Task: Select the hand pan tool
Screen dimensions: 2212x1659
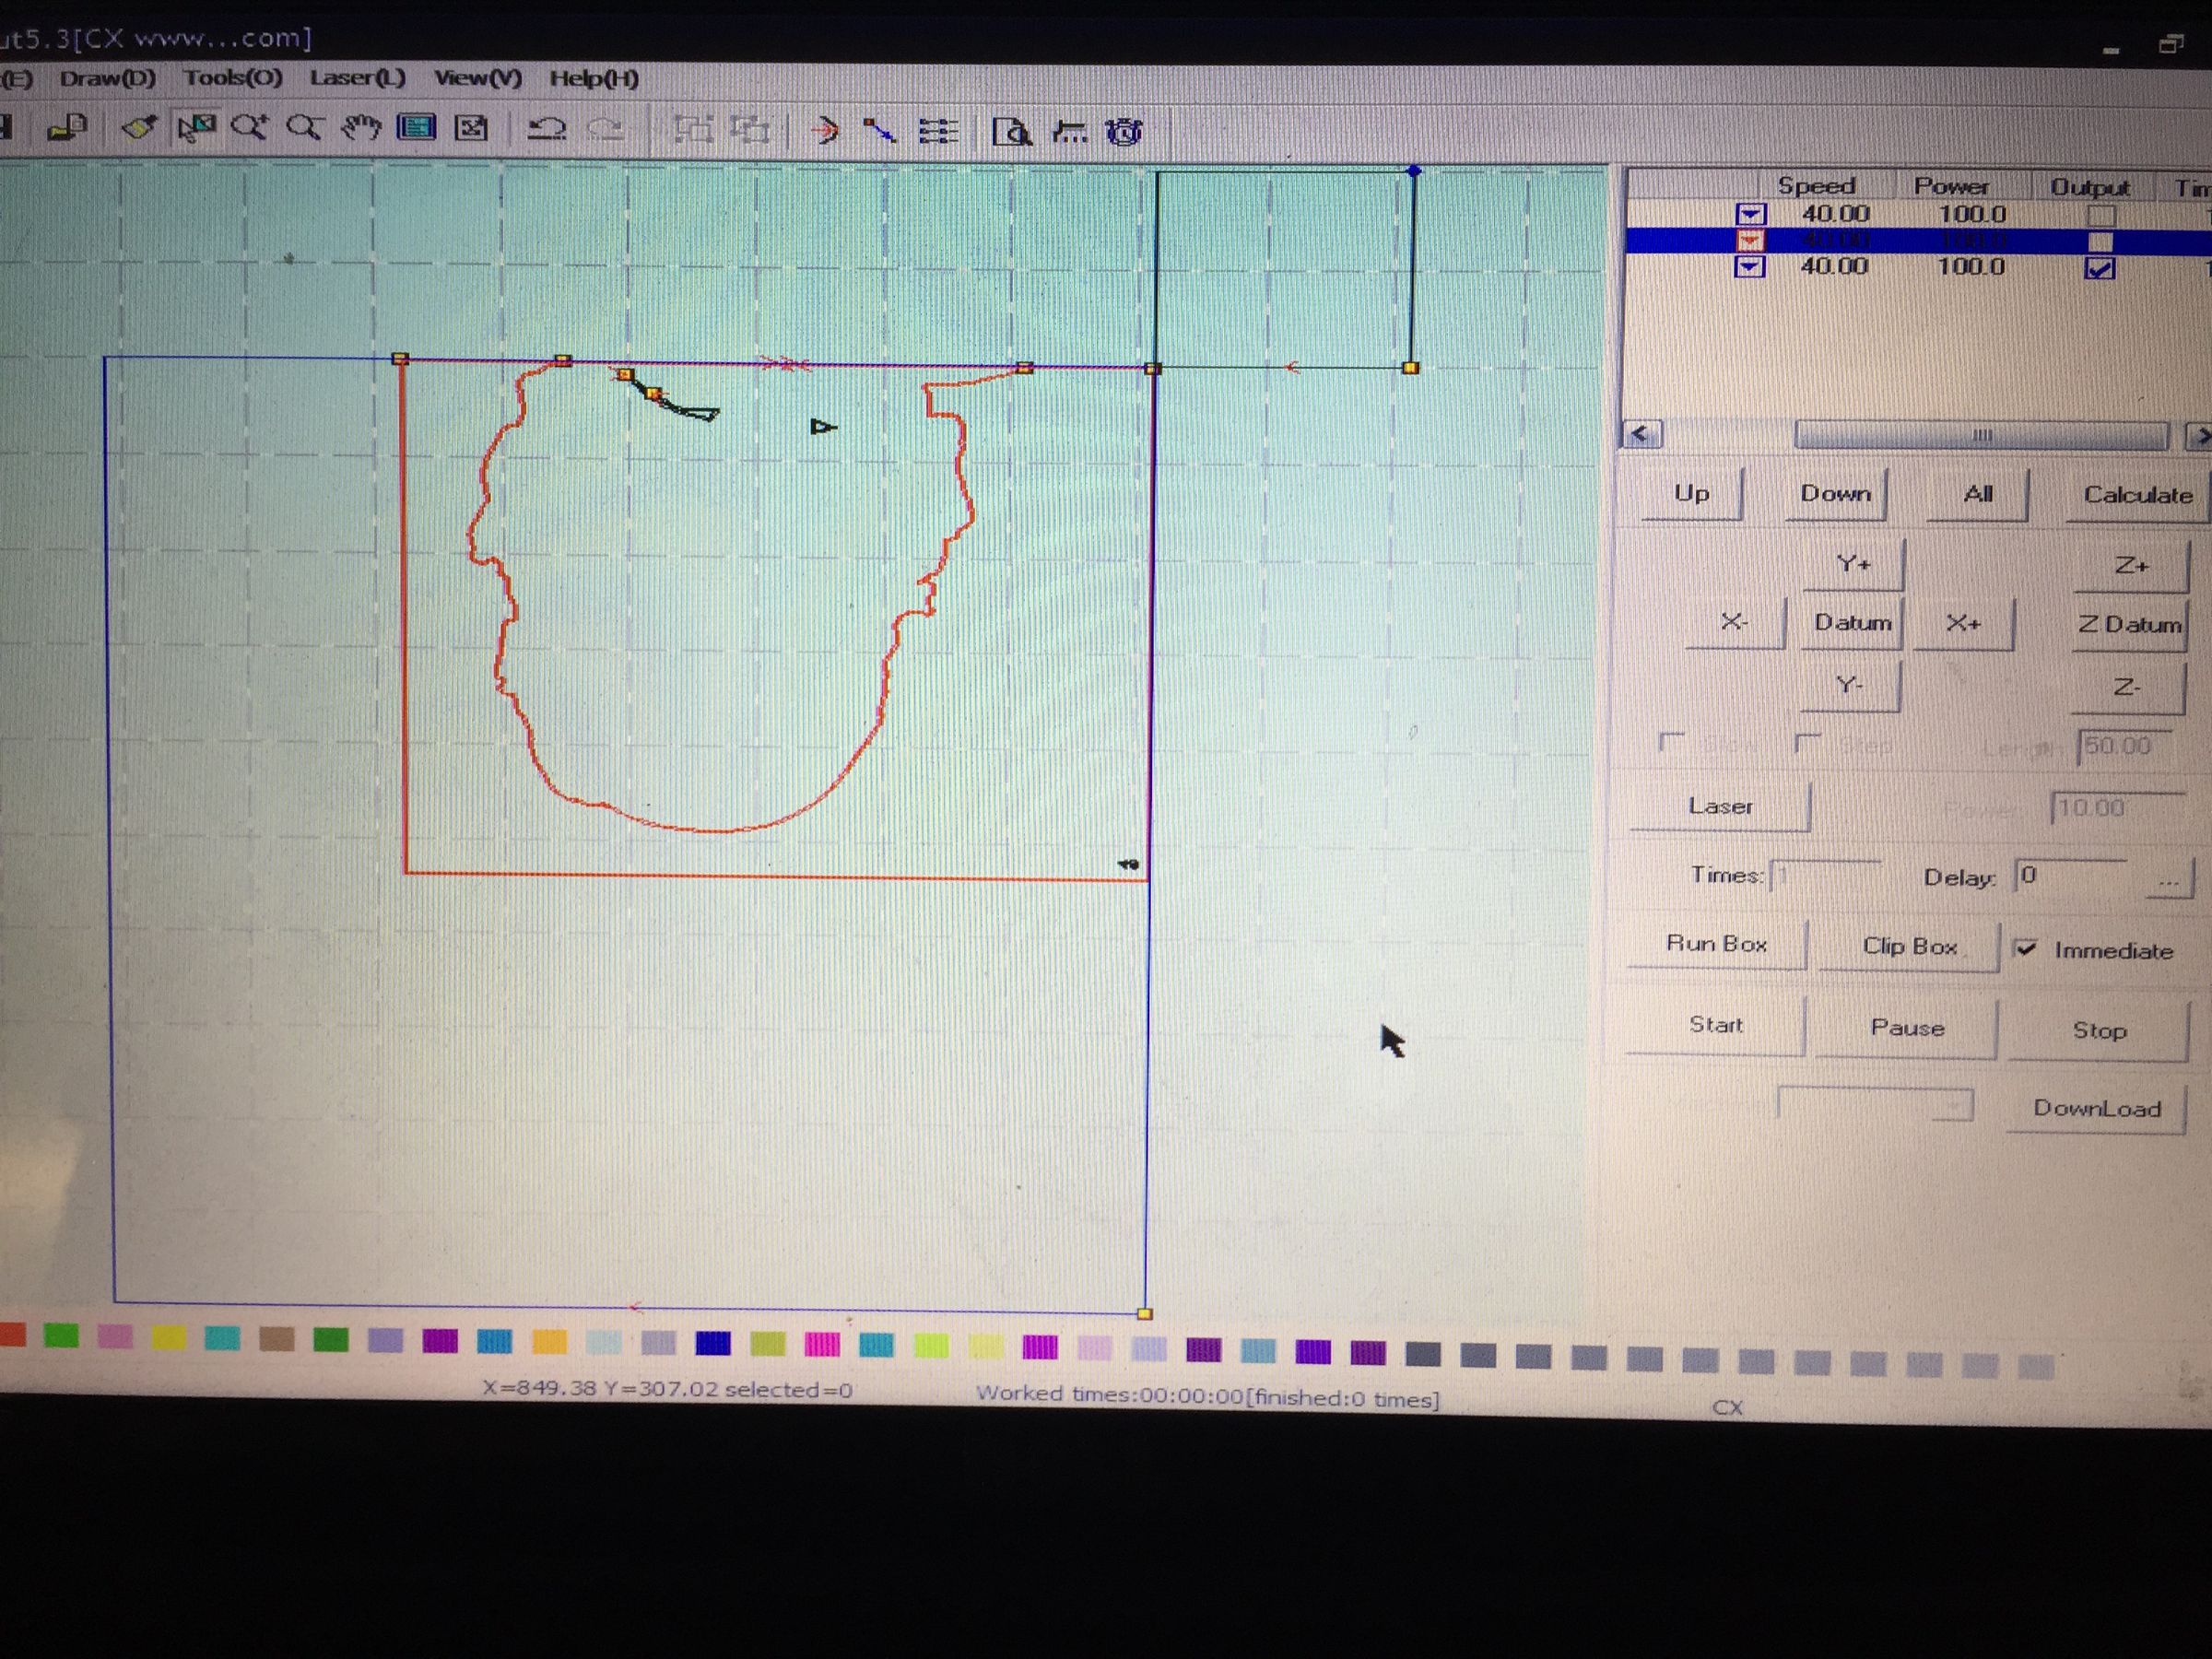Action: point(361,129)
